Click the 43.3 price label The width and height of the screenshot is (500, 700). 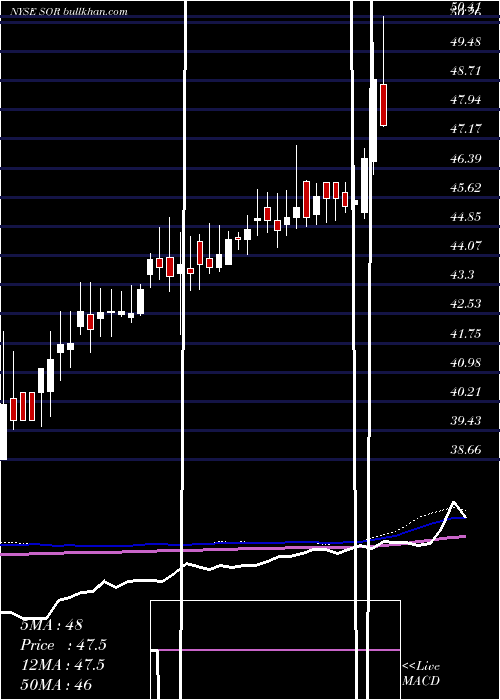[x=462, y=275]
